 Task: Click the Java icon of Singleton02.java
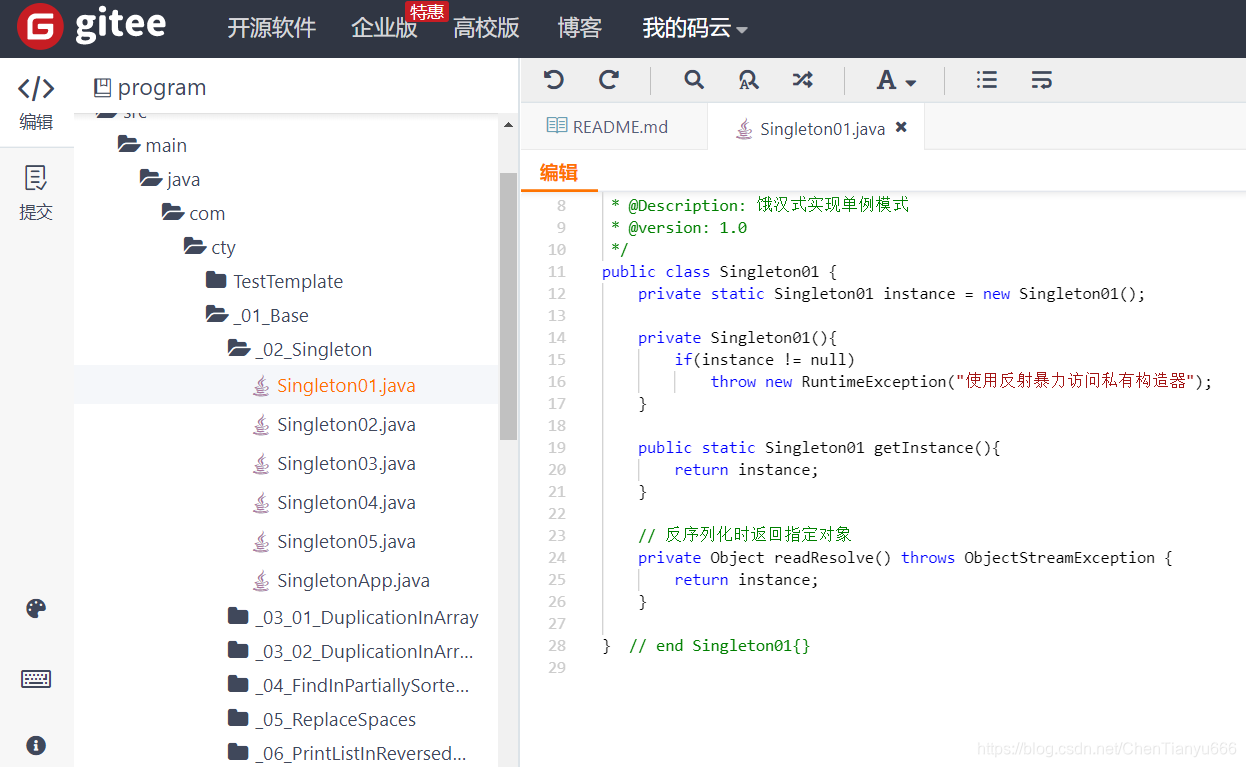[261, 425]
